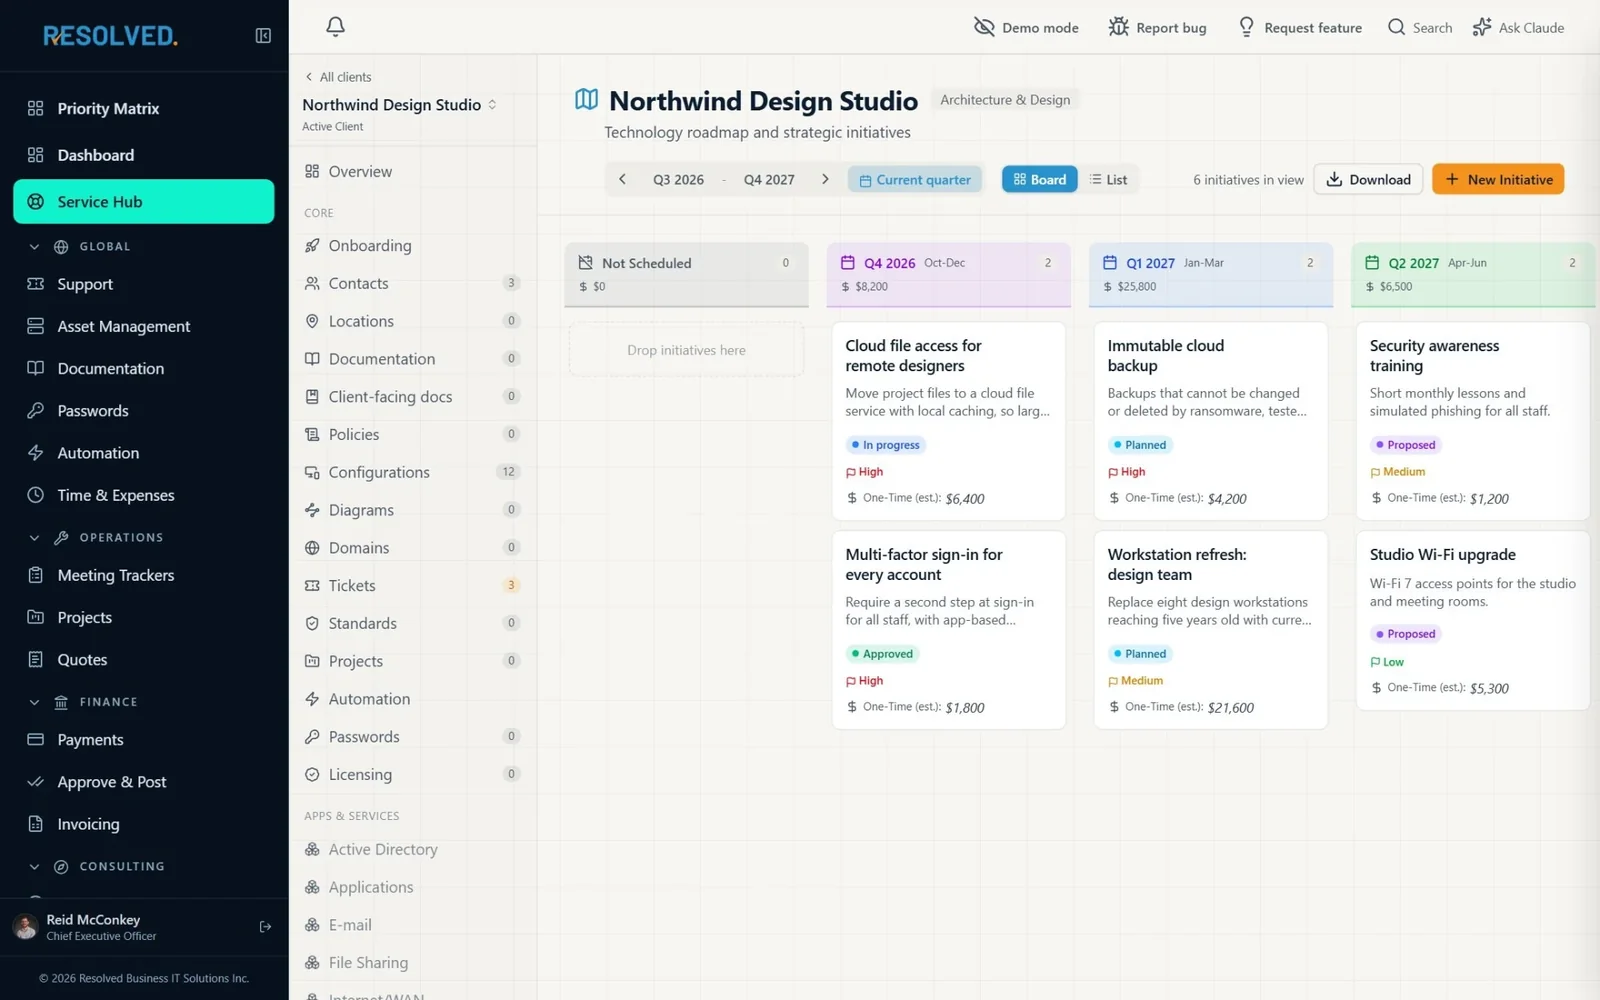Switch to Board view
Image resolution: width=1600 pixels, height=1000 pixels.
(x=1040, y=179)
